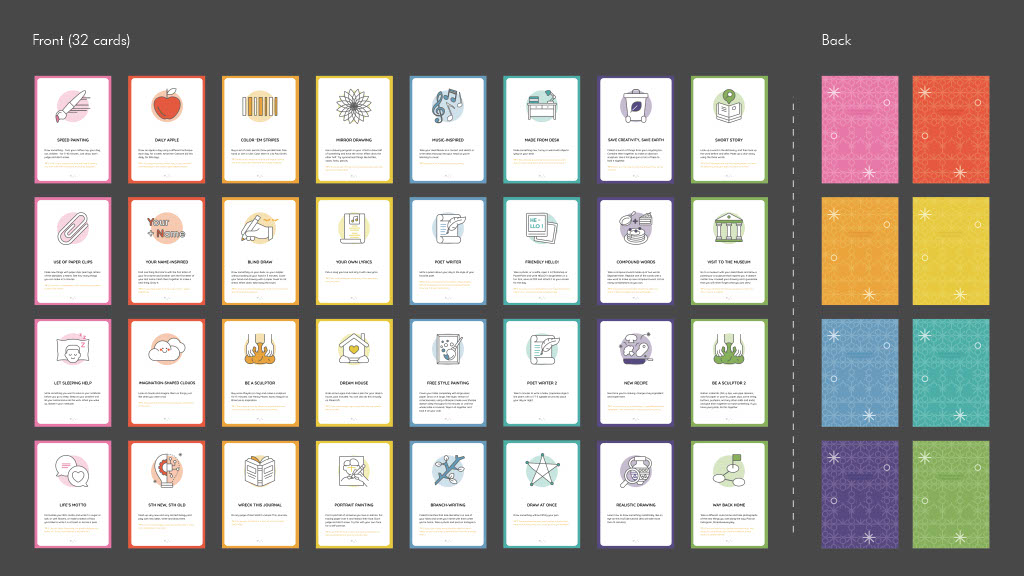Click the star icon on Draw at Once card
1024x576 pixels.
coord(541,468)
